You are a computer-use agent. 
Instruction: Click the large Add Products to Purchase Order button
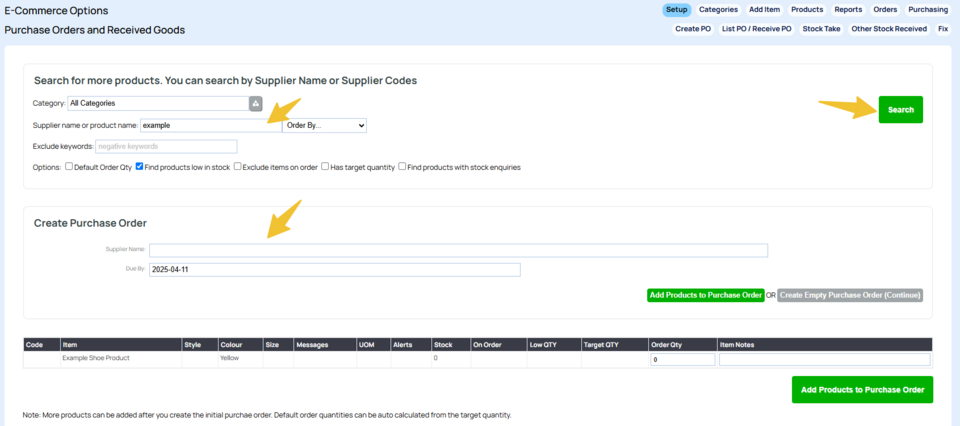tap(862, 389)
